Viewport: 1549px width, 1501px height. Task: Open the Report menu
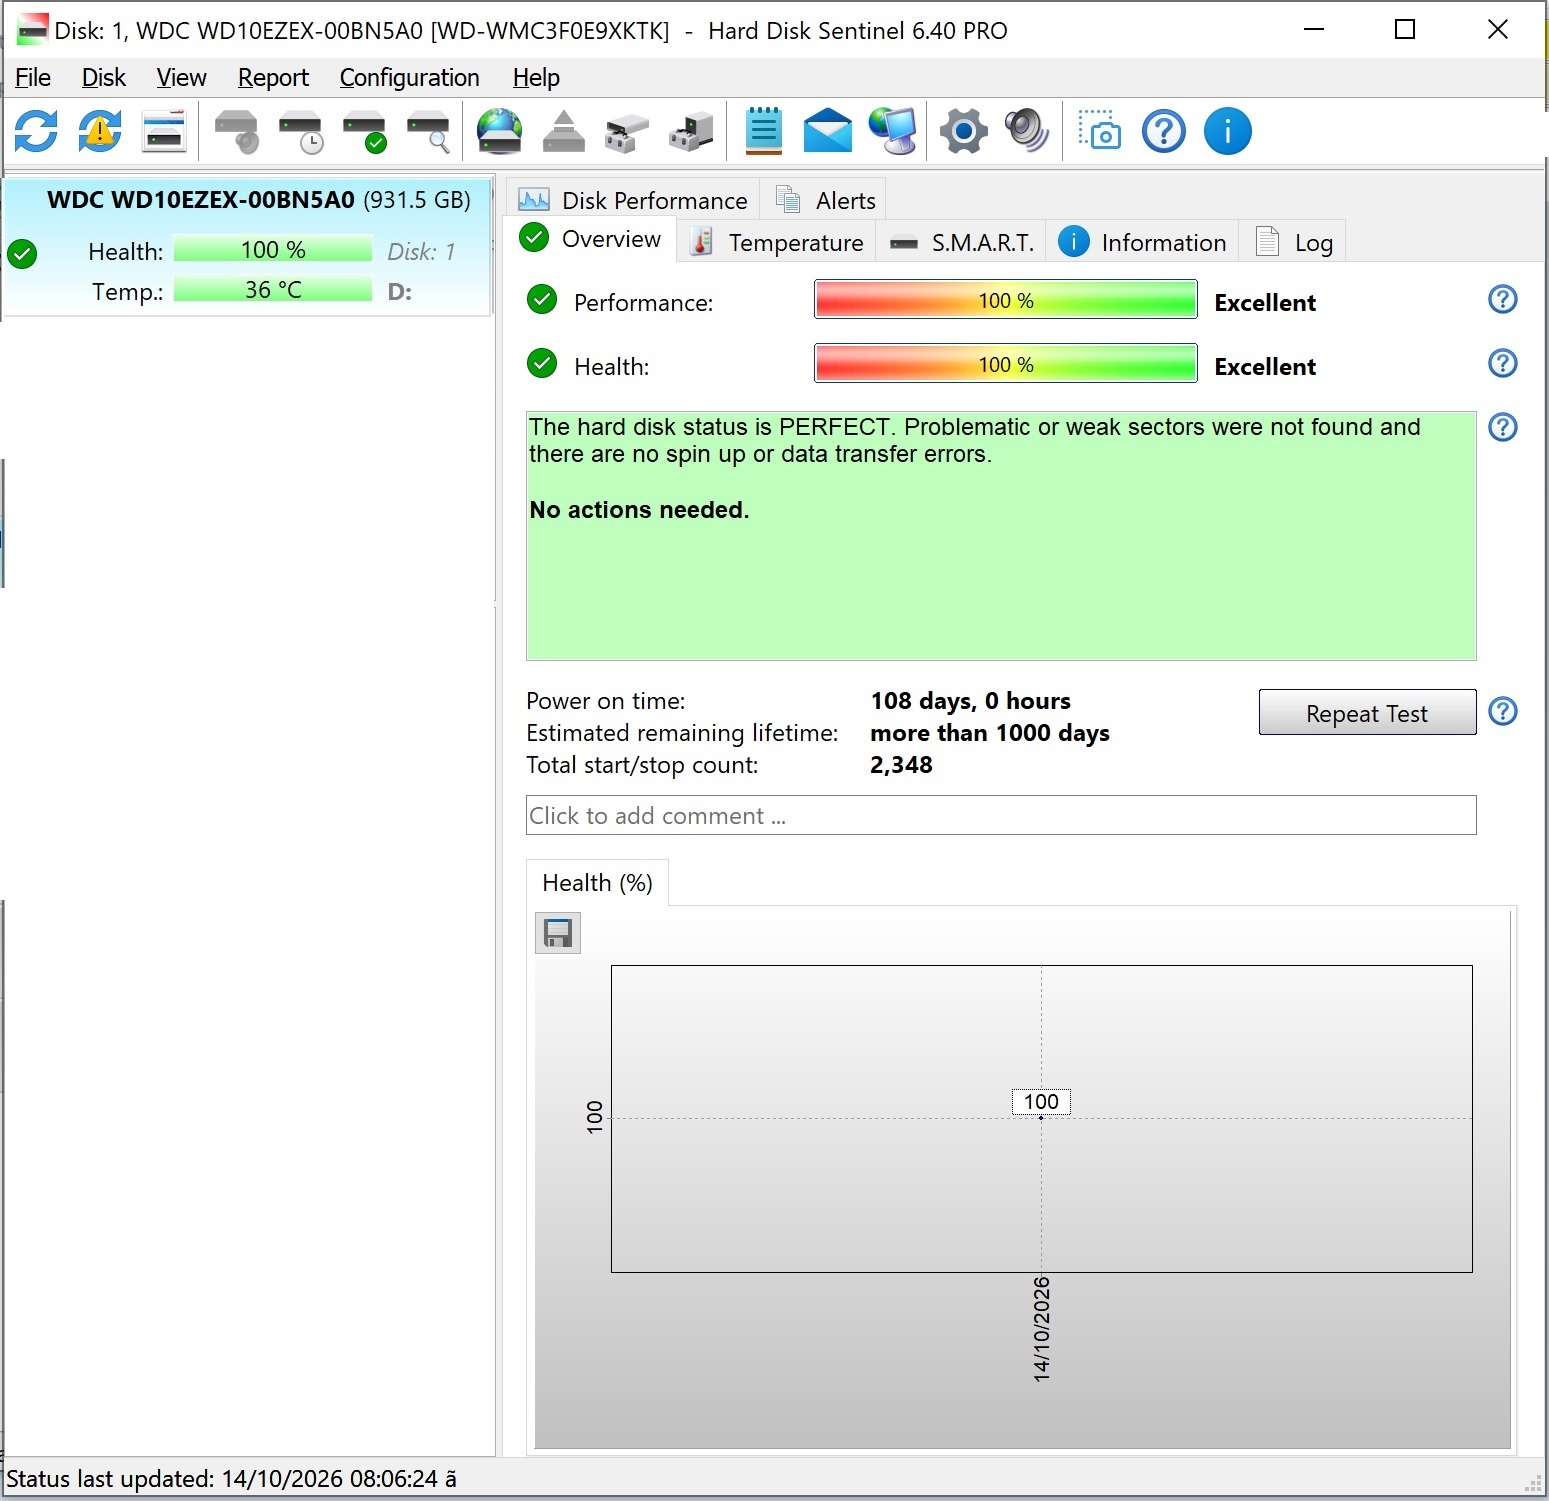[x=273, y=77]
